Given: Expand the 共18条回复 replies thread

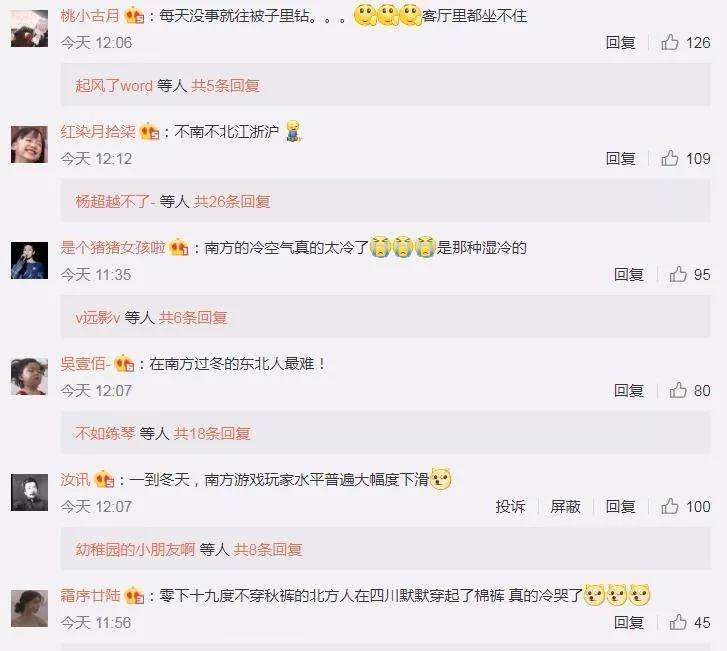Looking at the screenshot, I should 212,434.
